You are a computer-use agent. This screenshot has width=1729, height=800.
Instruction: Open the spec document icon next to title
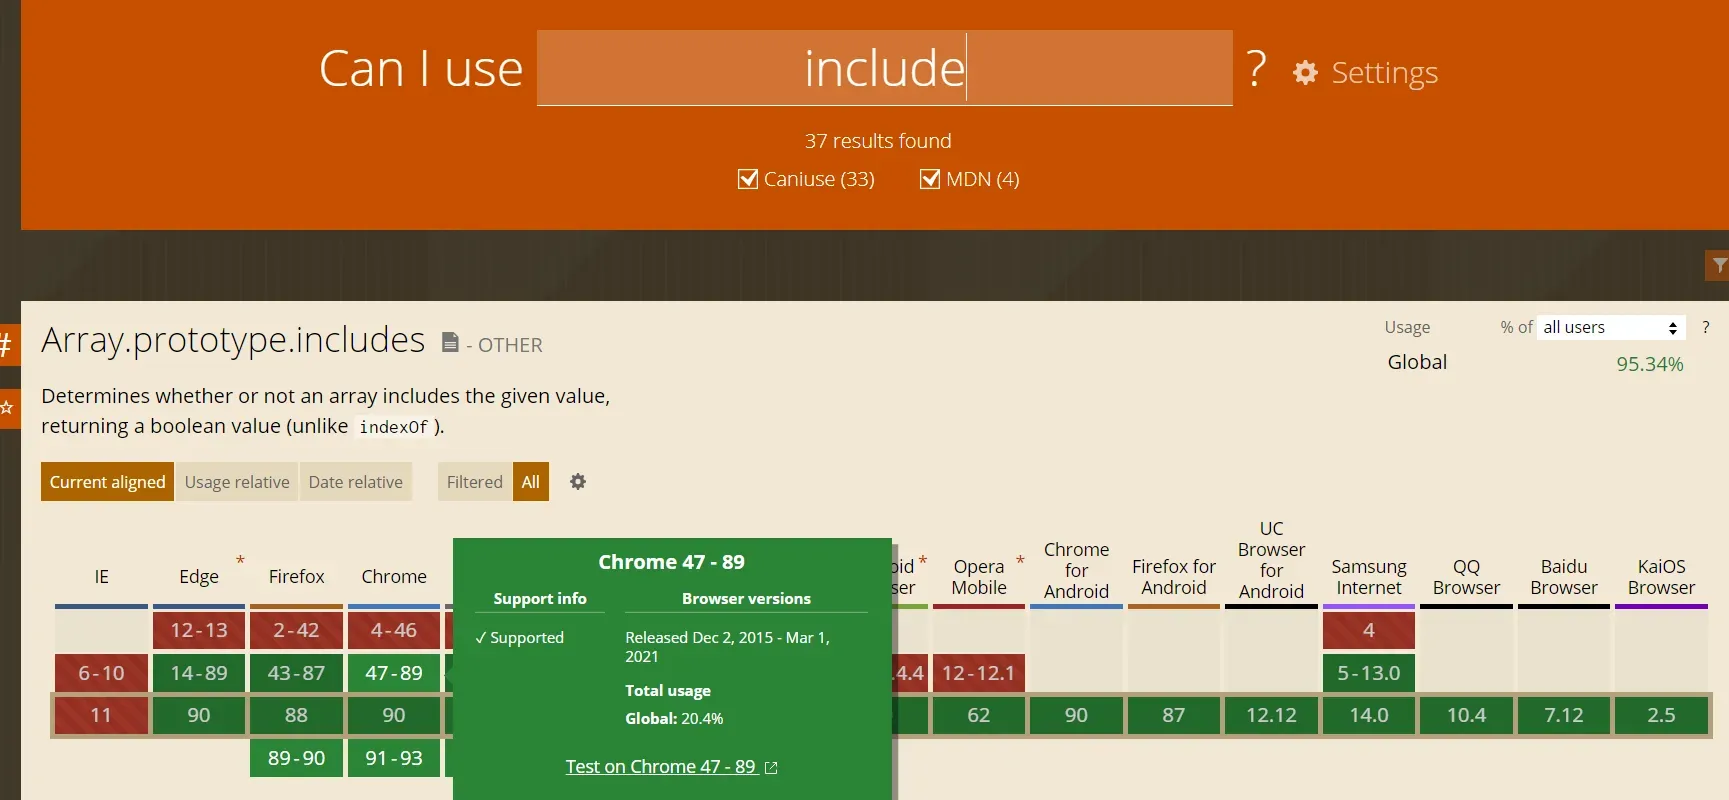(x=450, y=343)
